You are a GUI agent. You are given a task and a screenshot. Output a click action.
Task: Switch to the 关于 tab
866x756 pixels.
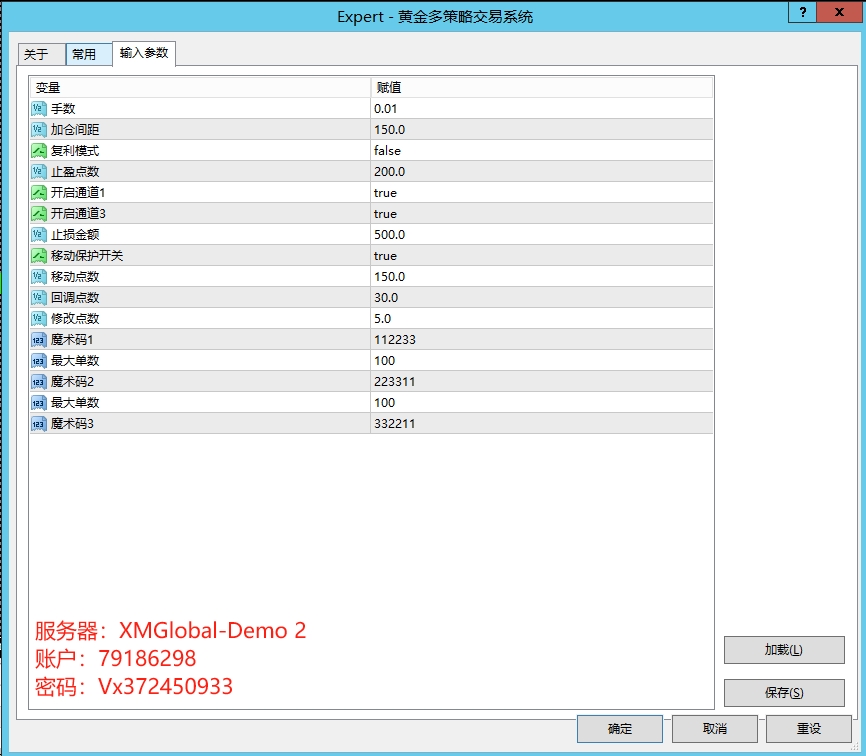pos(37,55)
